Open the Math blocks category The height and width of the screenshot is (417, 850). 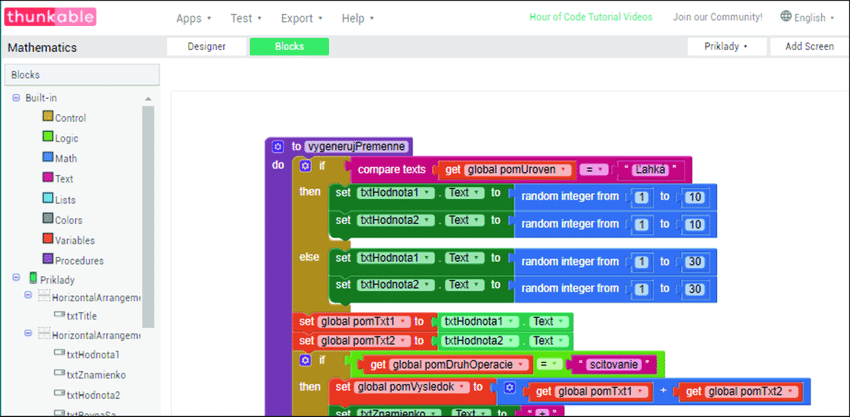(60, 158)
